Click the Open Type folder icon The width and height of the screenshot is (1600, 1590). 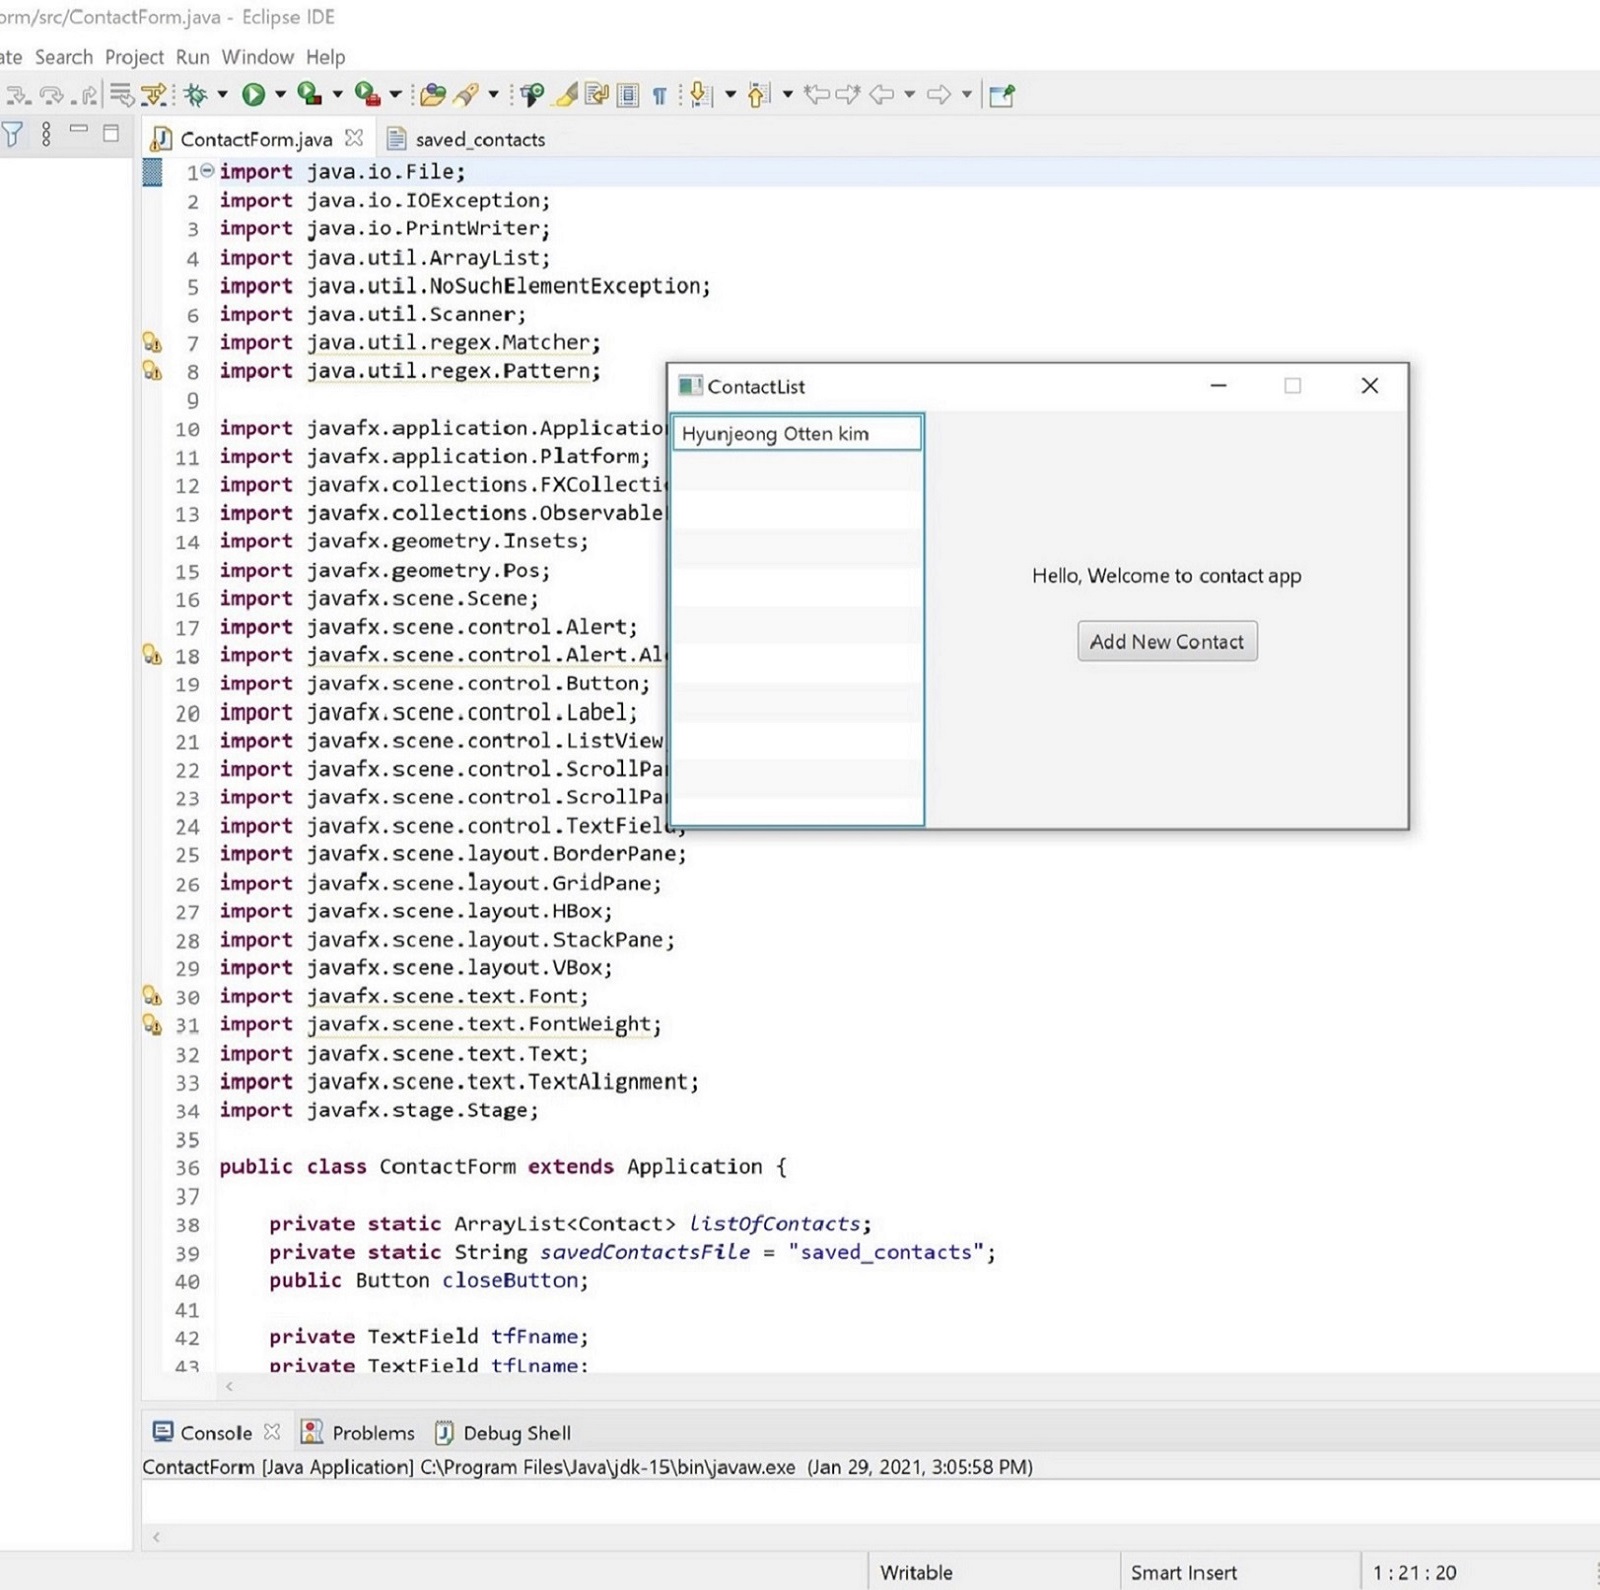tap(433, 95)
